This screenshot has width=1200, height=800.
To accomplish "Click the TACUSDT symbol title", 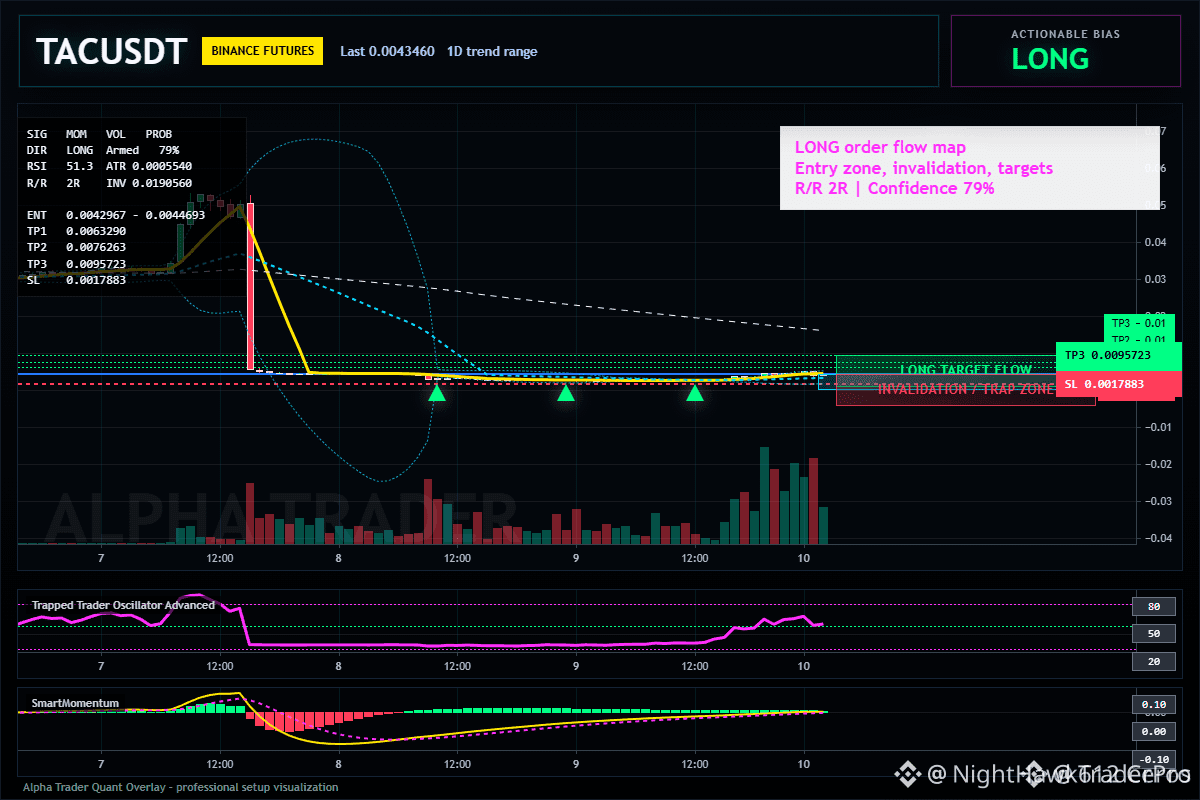I will coord(111,52).
